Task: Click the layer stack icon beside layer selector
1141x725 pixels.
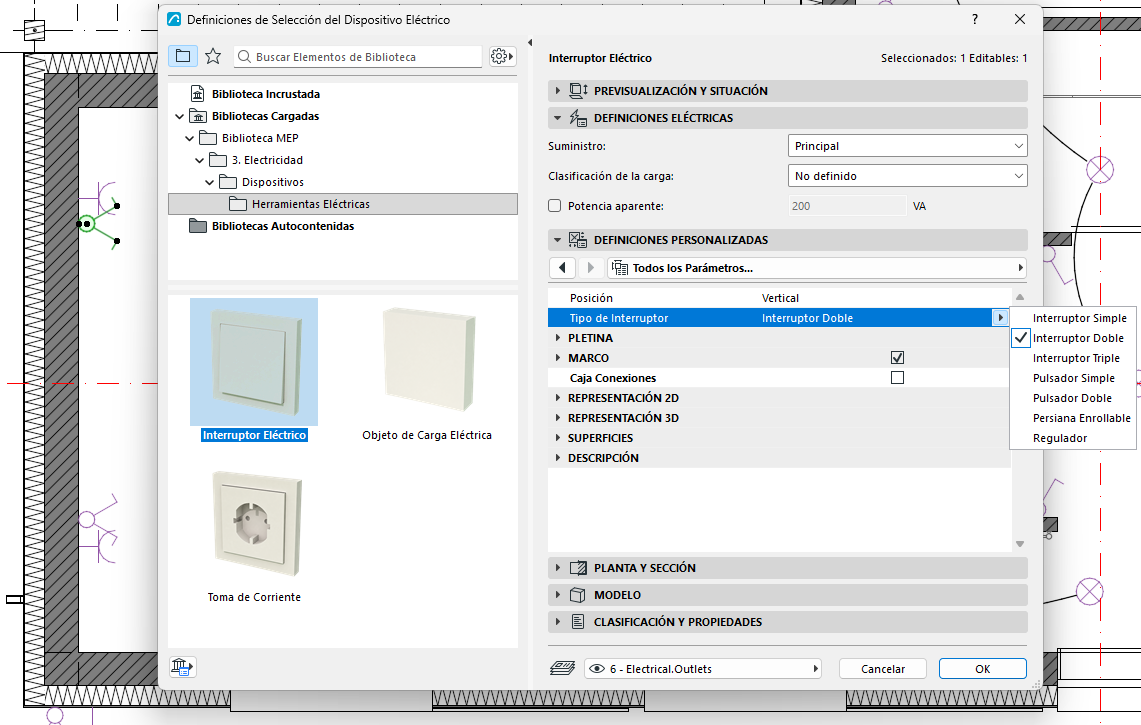Action: (562, 668)
